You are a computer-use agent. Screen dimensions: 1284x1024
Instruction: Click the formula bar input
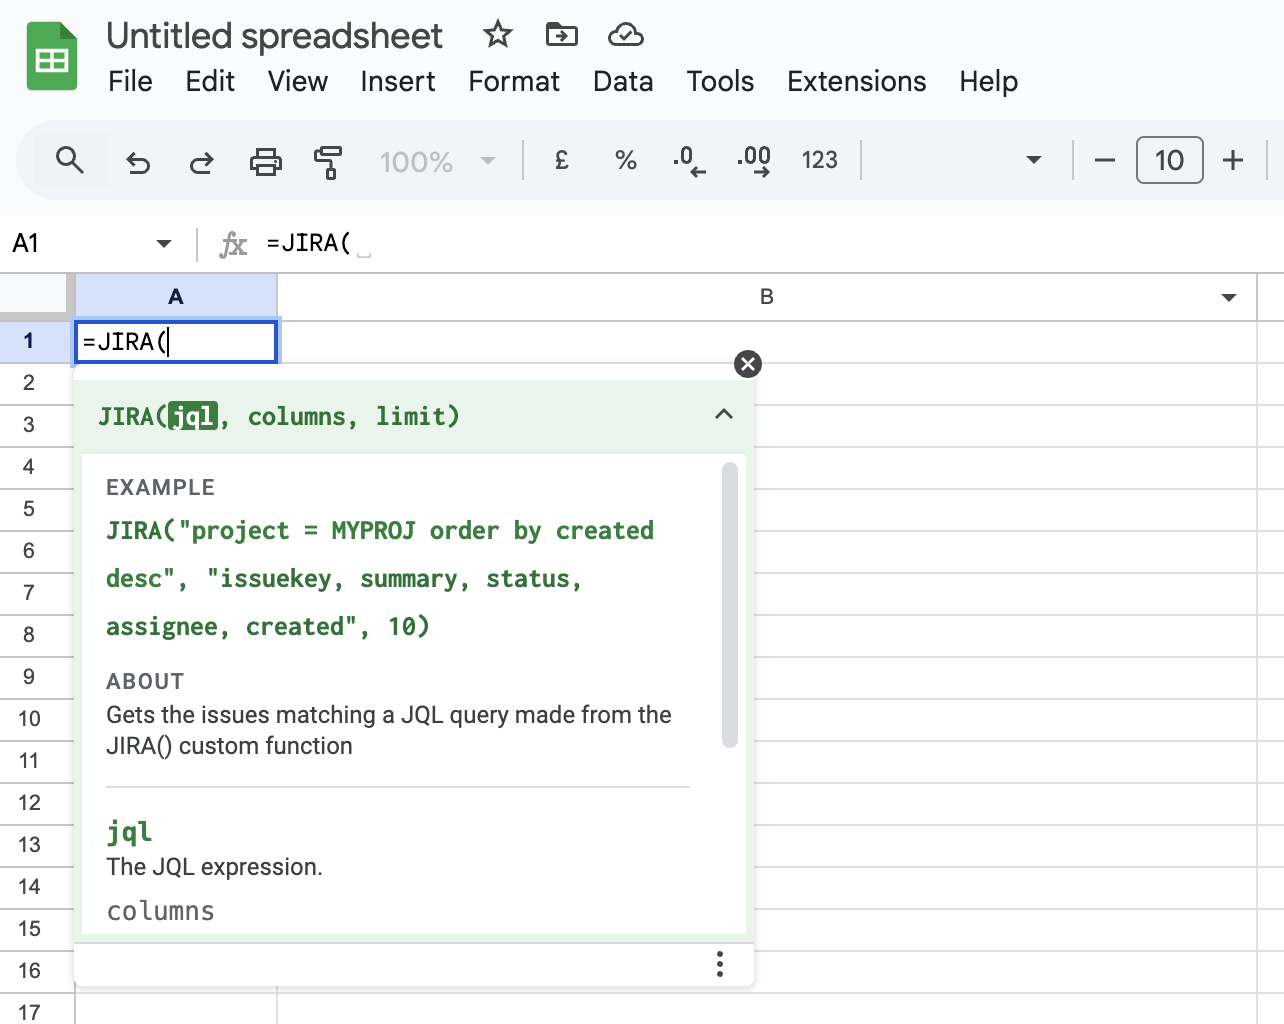pos(770,243)
